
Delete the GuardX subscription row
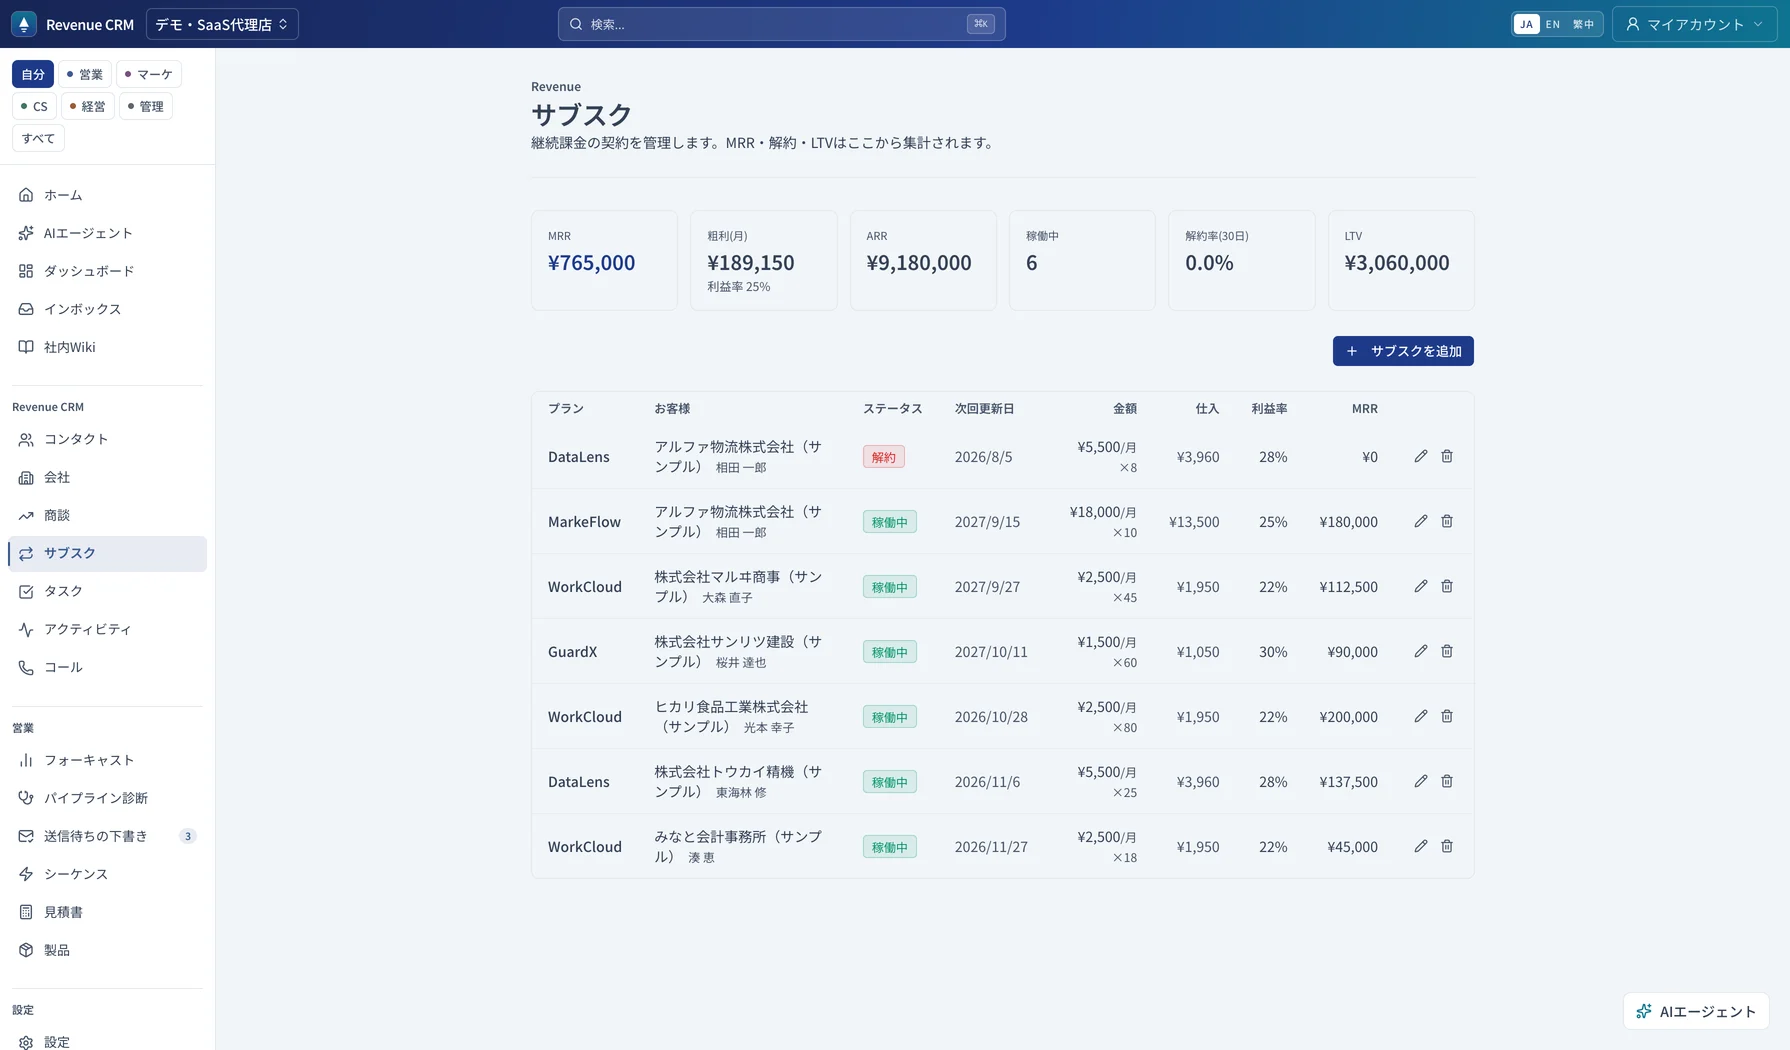(x=1447, y=651)
